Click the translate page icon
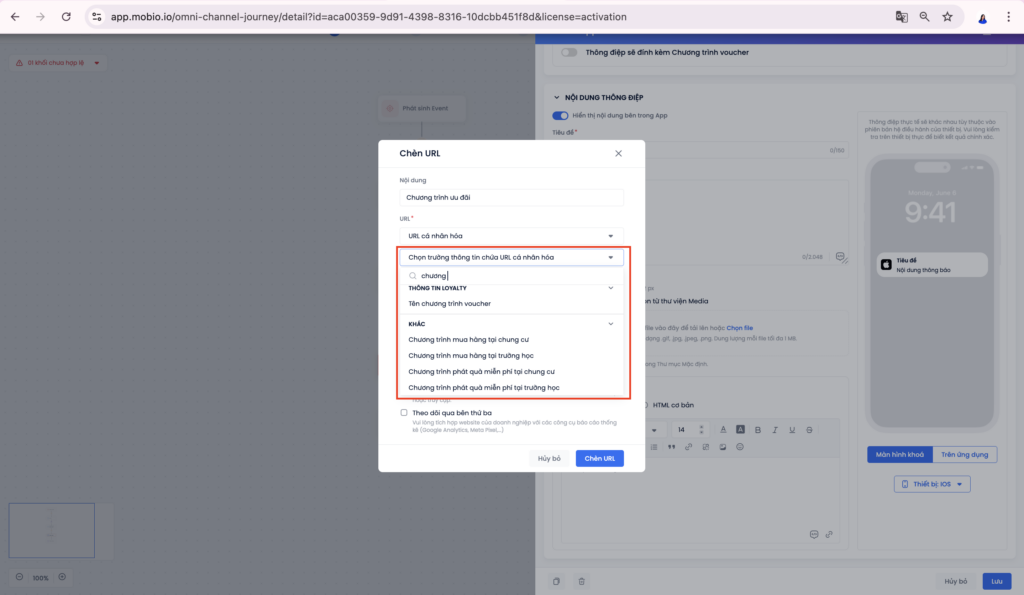 click(901, 17)
